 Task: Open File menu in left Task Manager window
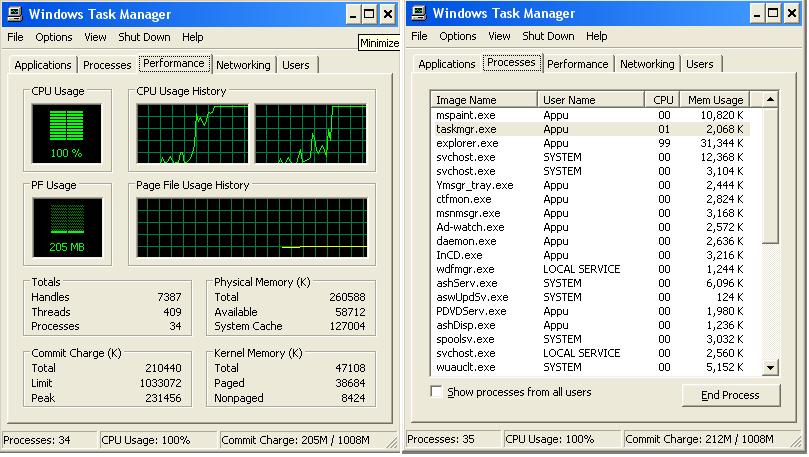(15, 37)
